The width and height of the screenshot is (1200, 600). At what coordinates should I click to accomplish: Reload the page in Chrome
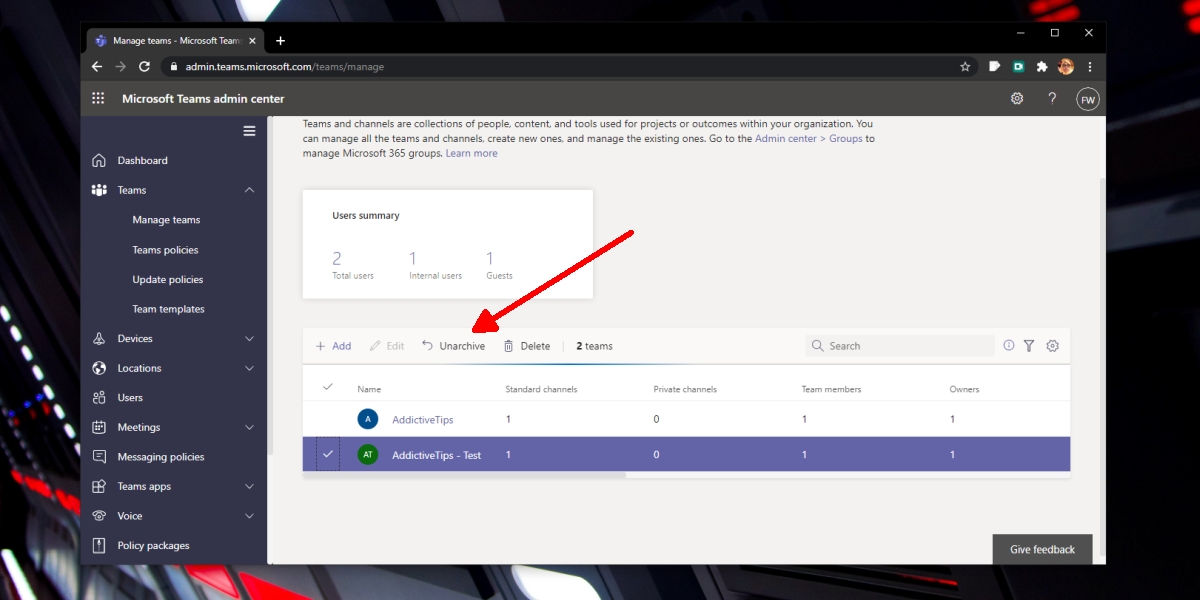click(144, 67)
